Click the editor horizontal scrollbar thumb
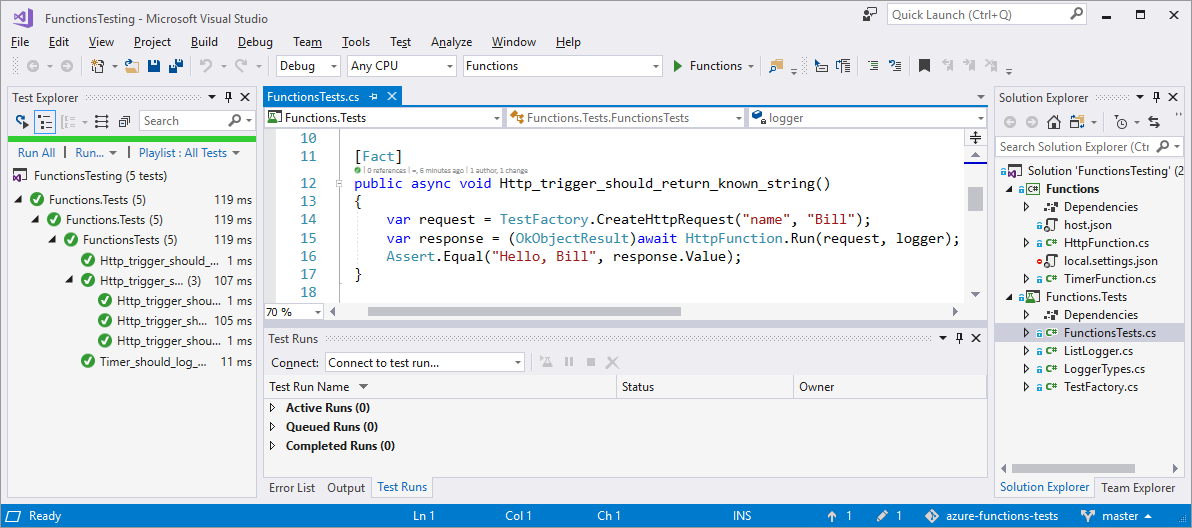The image size is (1192, 528). tap(525, 311)
